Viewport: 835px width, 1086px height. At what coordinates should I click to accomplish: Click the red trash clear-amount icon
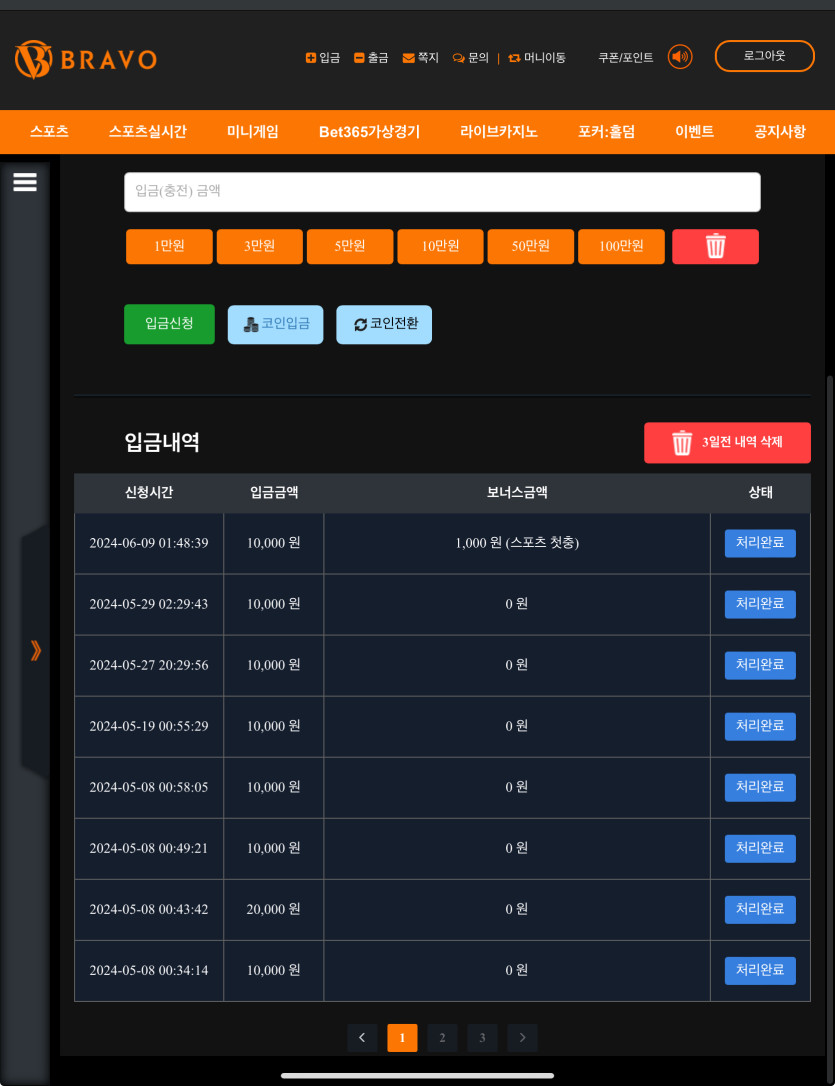(x=715, y=246)
